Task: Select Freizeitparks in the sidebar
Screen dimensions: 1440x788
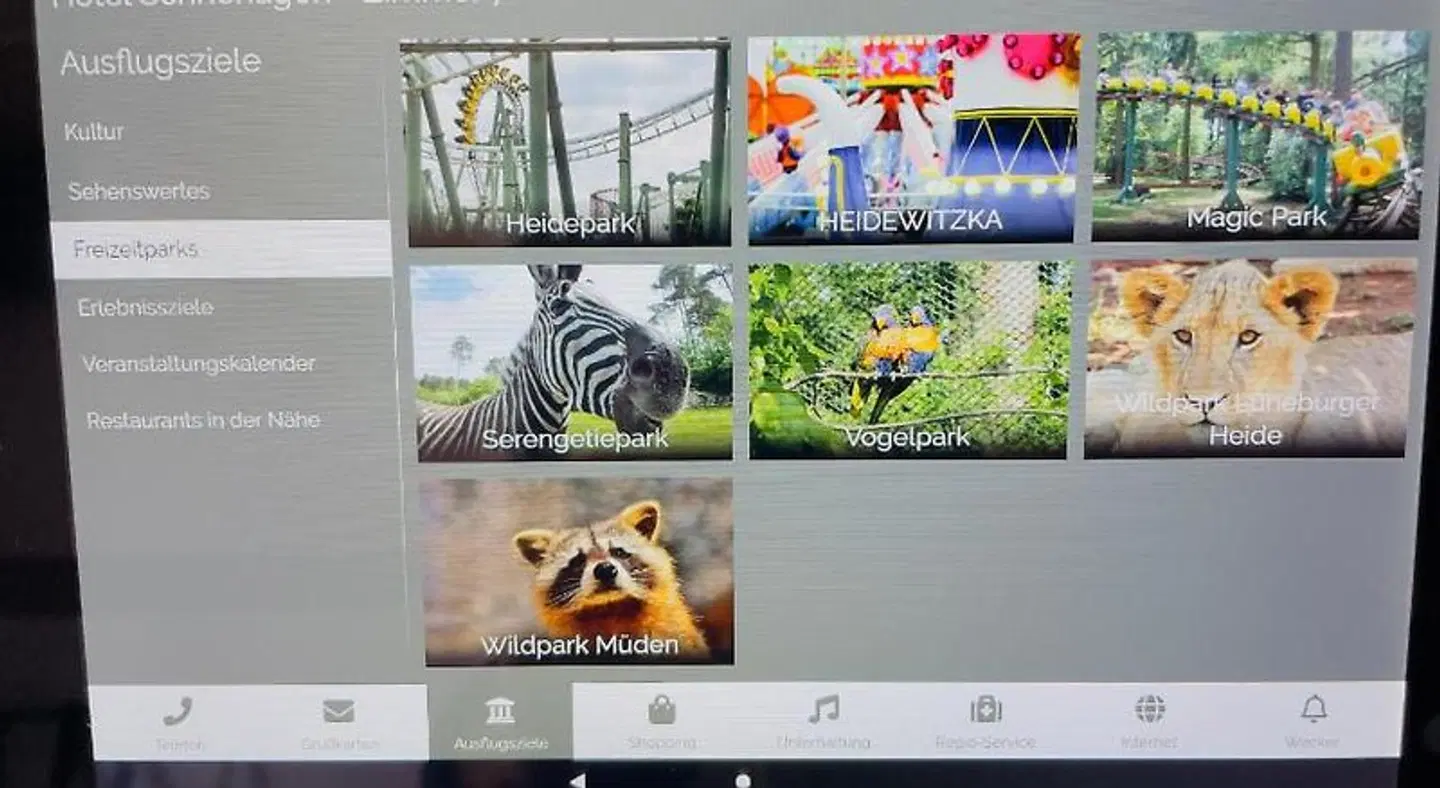Action: [221, 249]
